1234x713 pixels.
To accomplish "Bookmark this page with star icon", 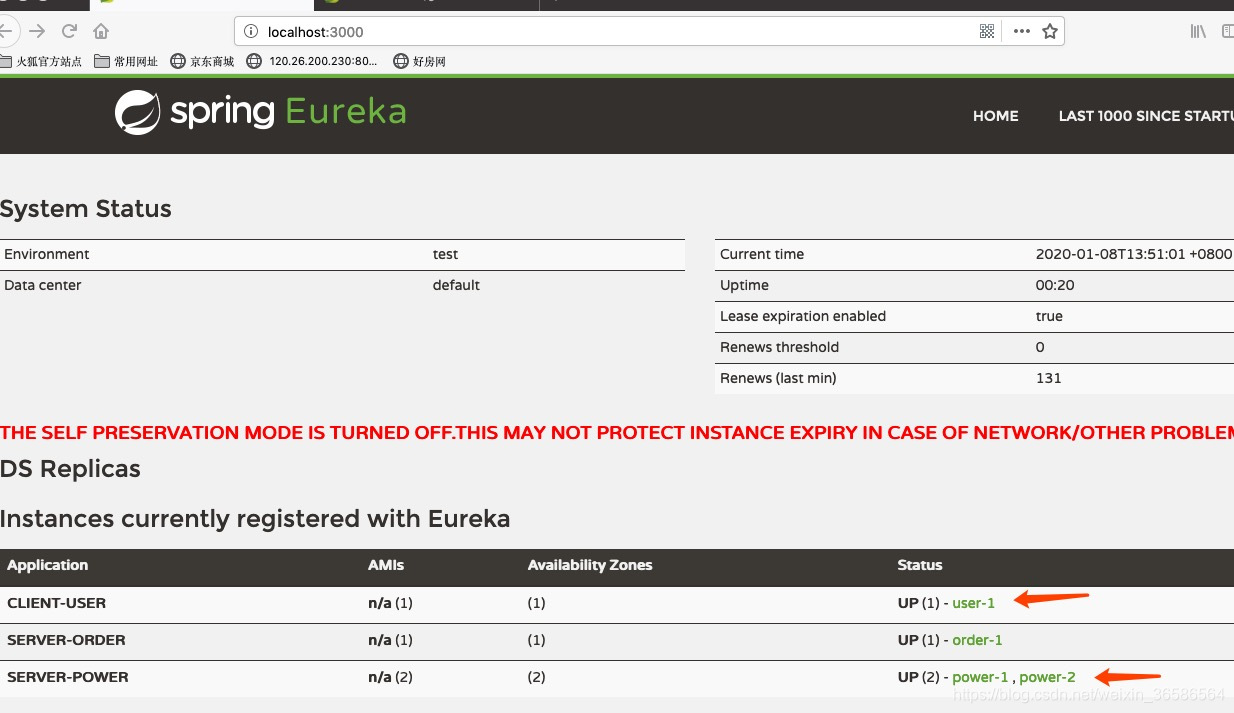I will click(x=1050, y=32).
